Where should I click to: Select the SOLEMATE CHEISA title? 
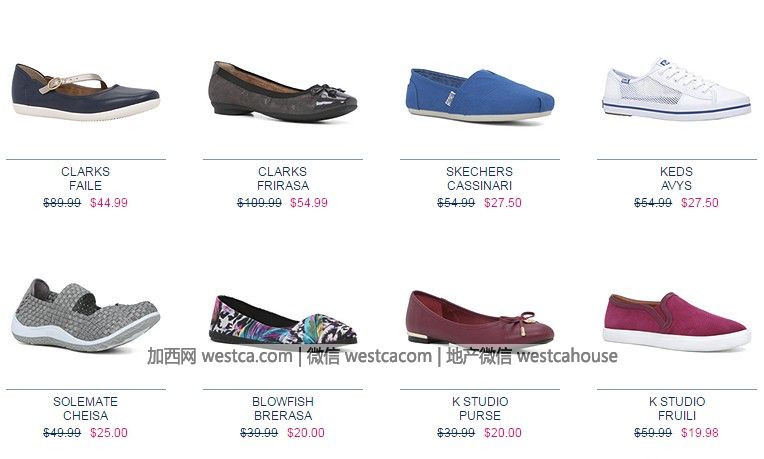(86, 408)
